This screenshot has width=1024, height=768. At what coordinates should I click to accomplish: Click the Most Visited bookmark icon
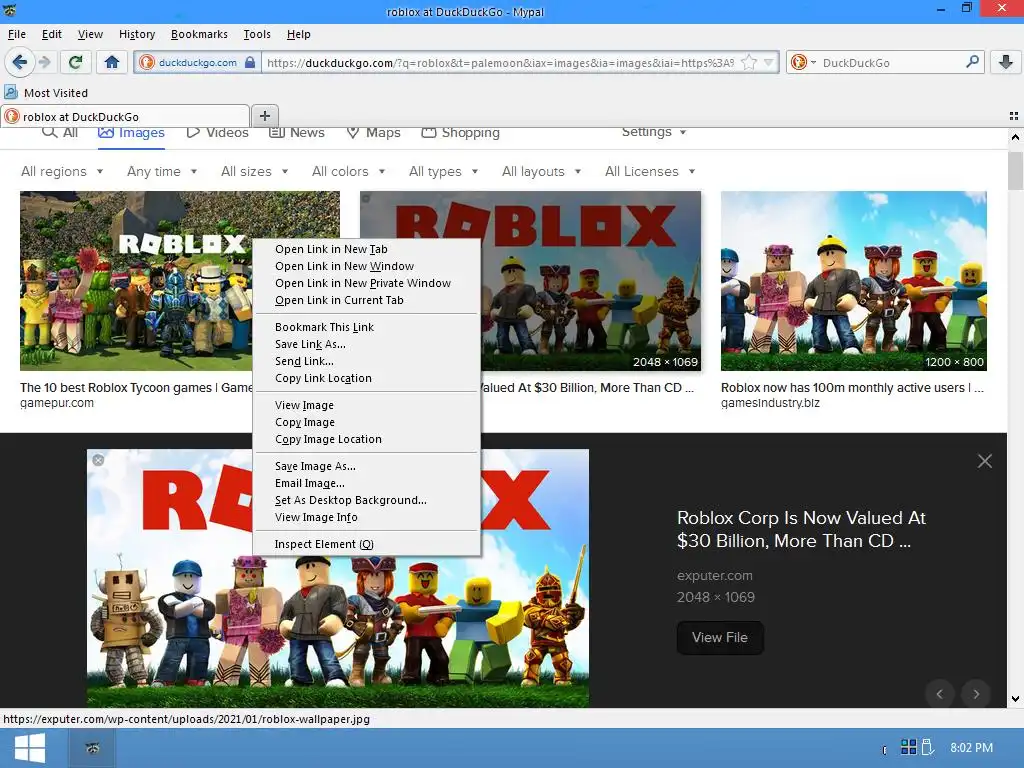click(x=11, y=92)
